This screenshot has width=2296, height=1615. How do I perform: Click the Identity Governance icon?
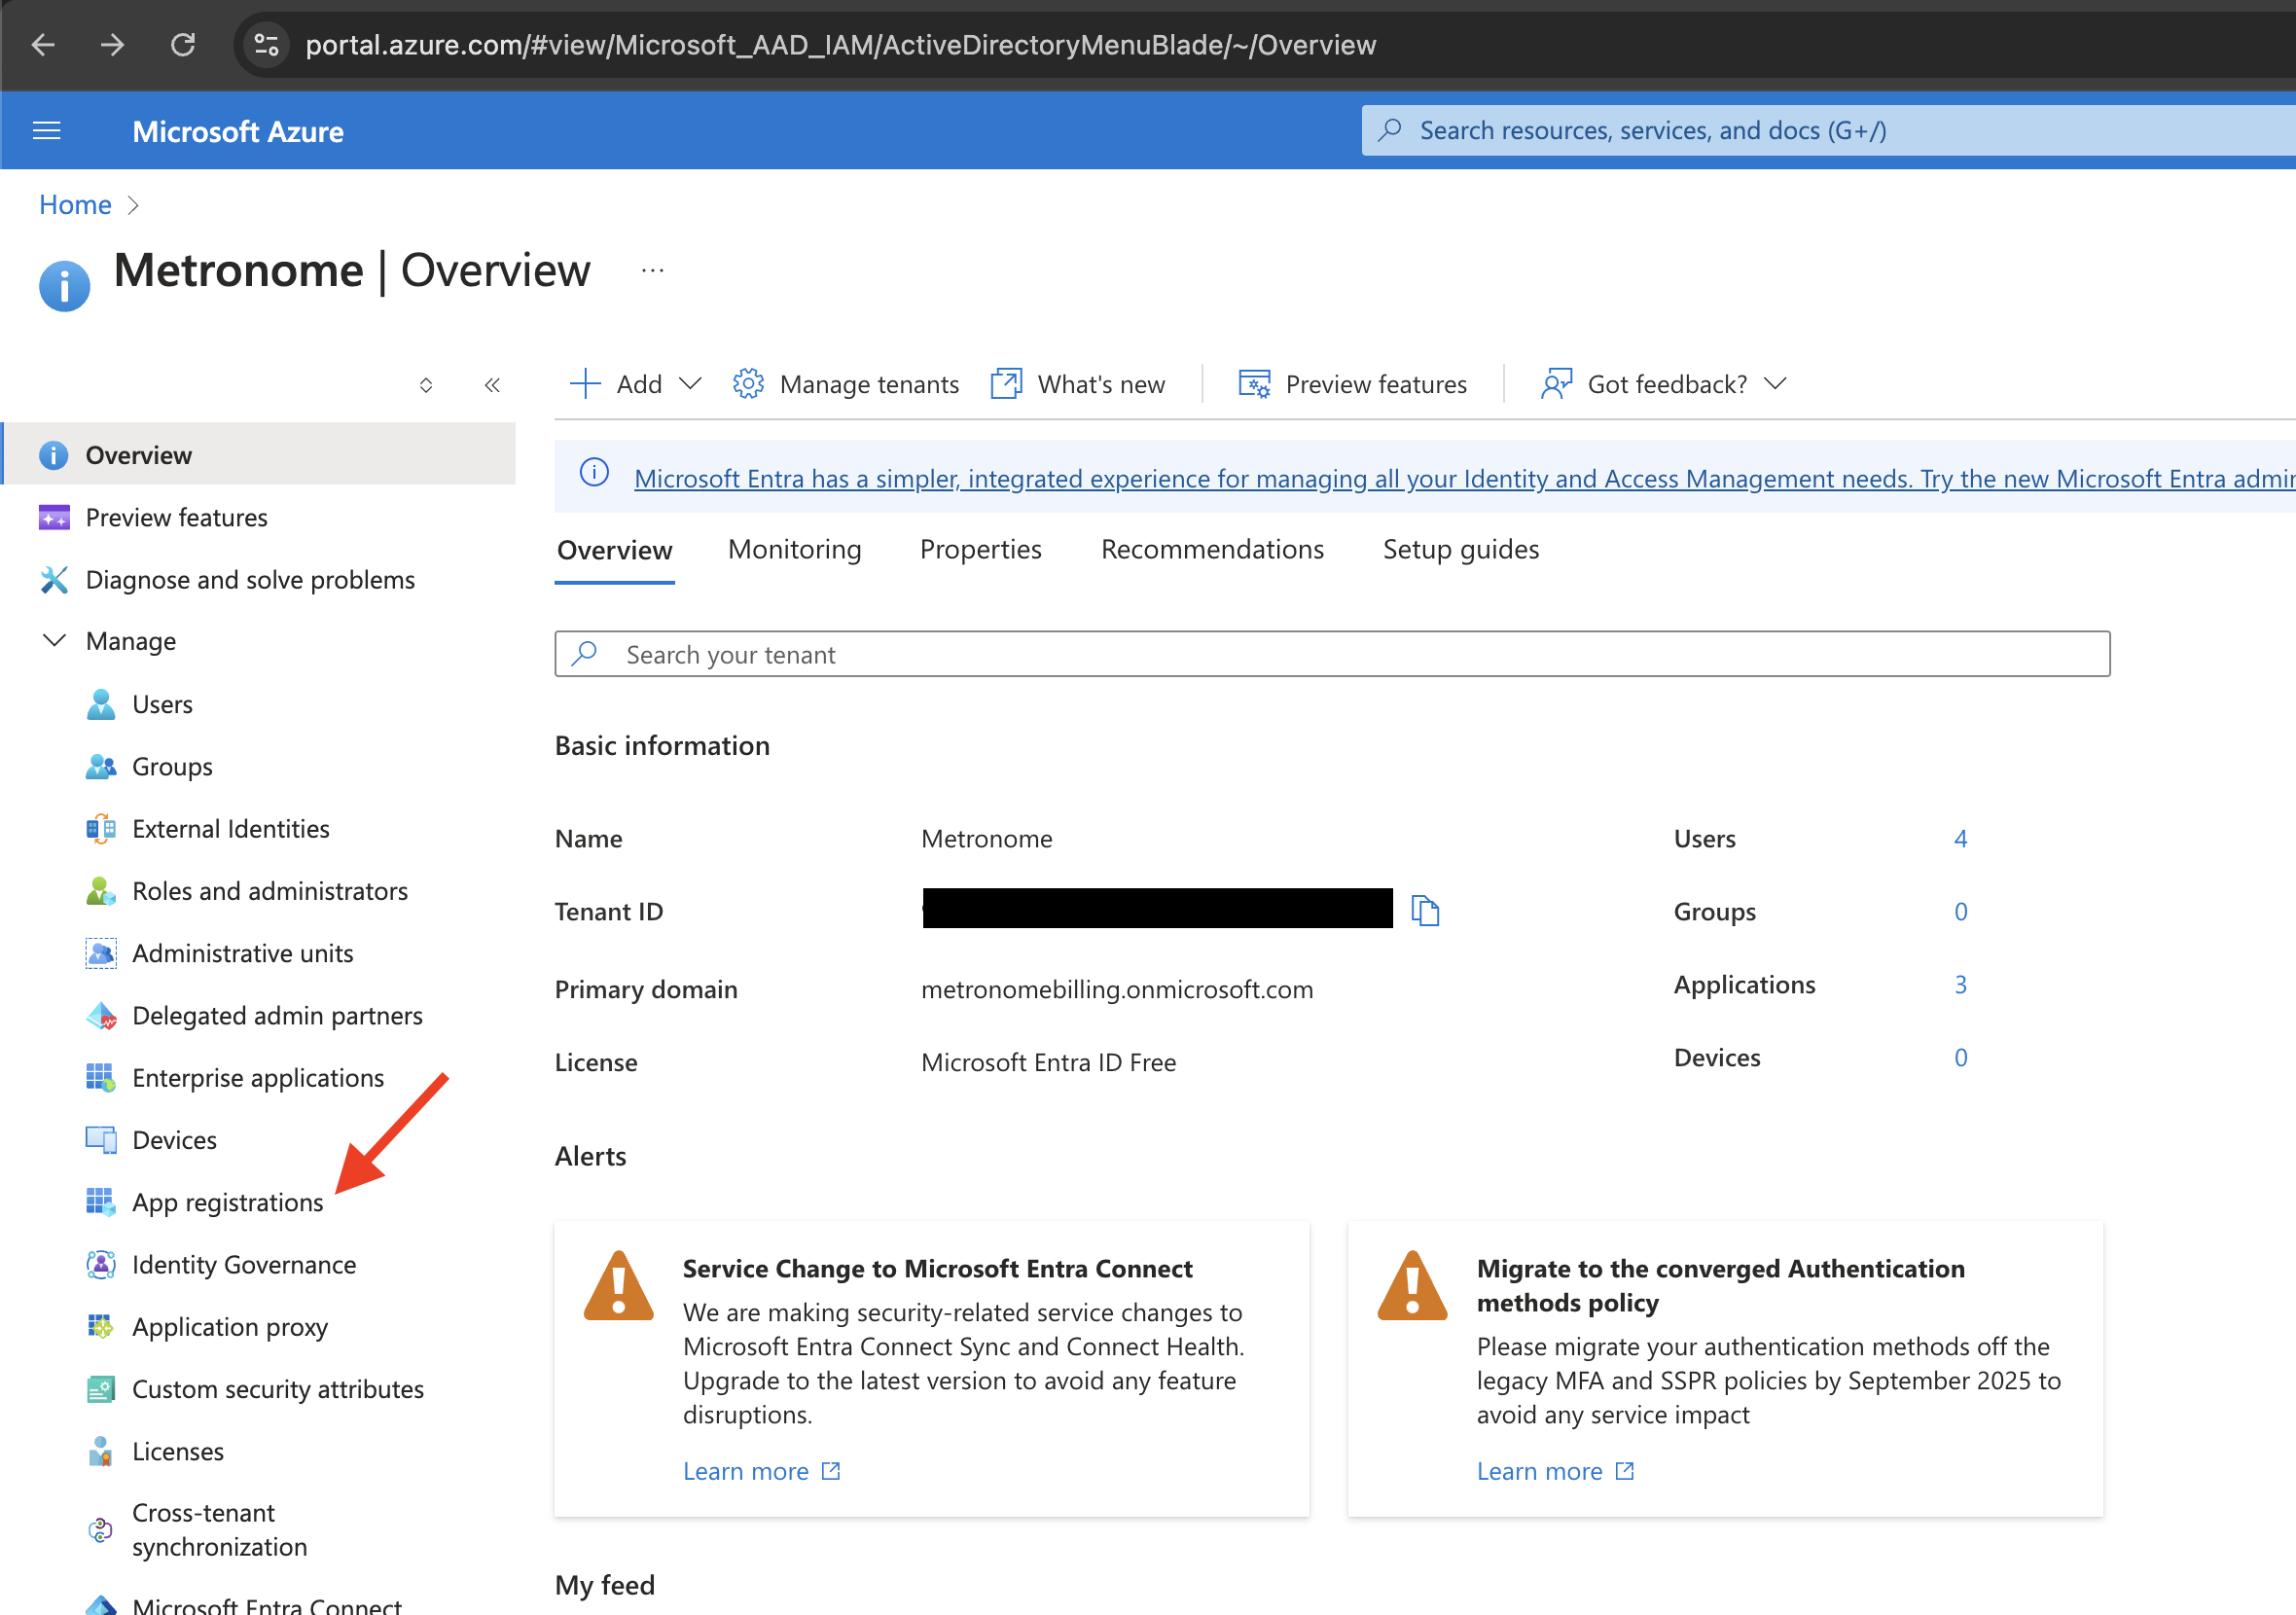click(x=100, y=1264)
